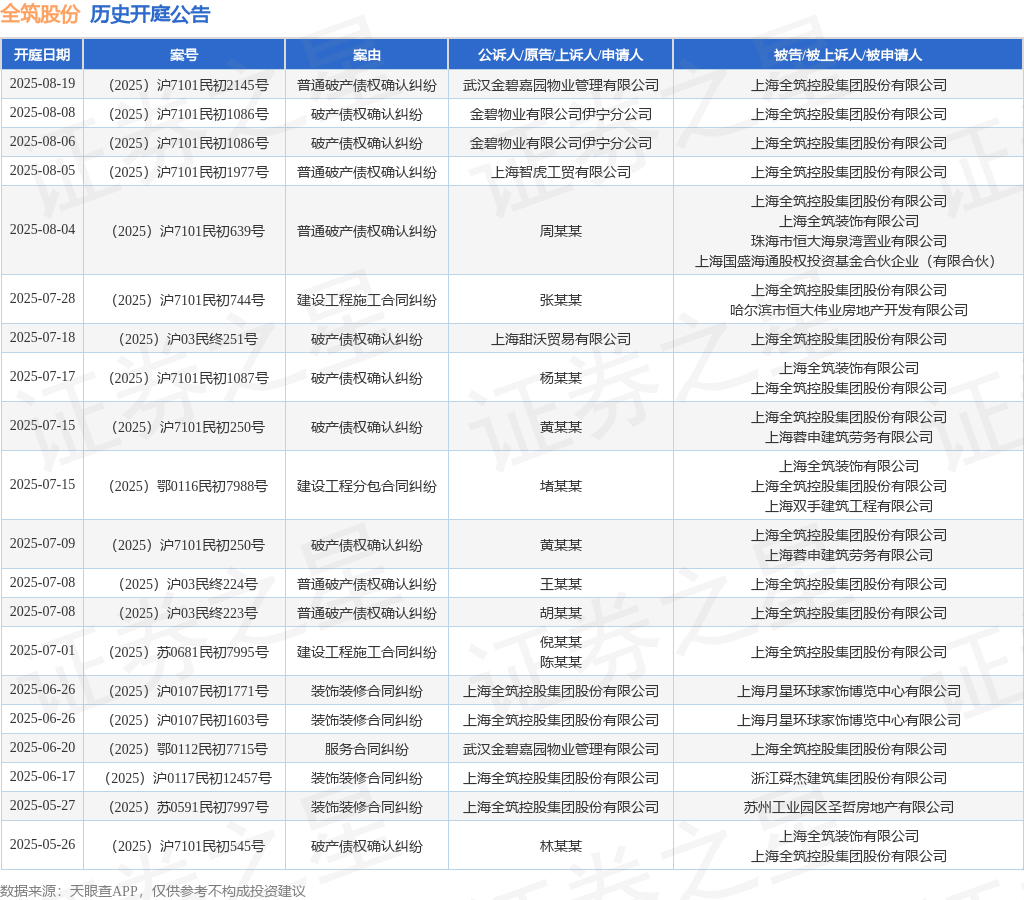Select the 案号 column header

[184, 55]
